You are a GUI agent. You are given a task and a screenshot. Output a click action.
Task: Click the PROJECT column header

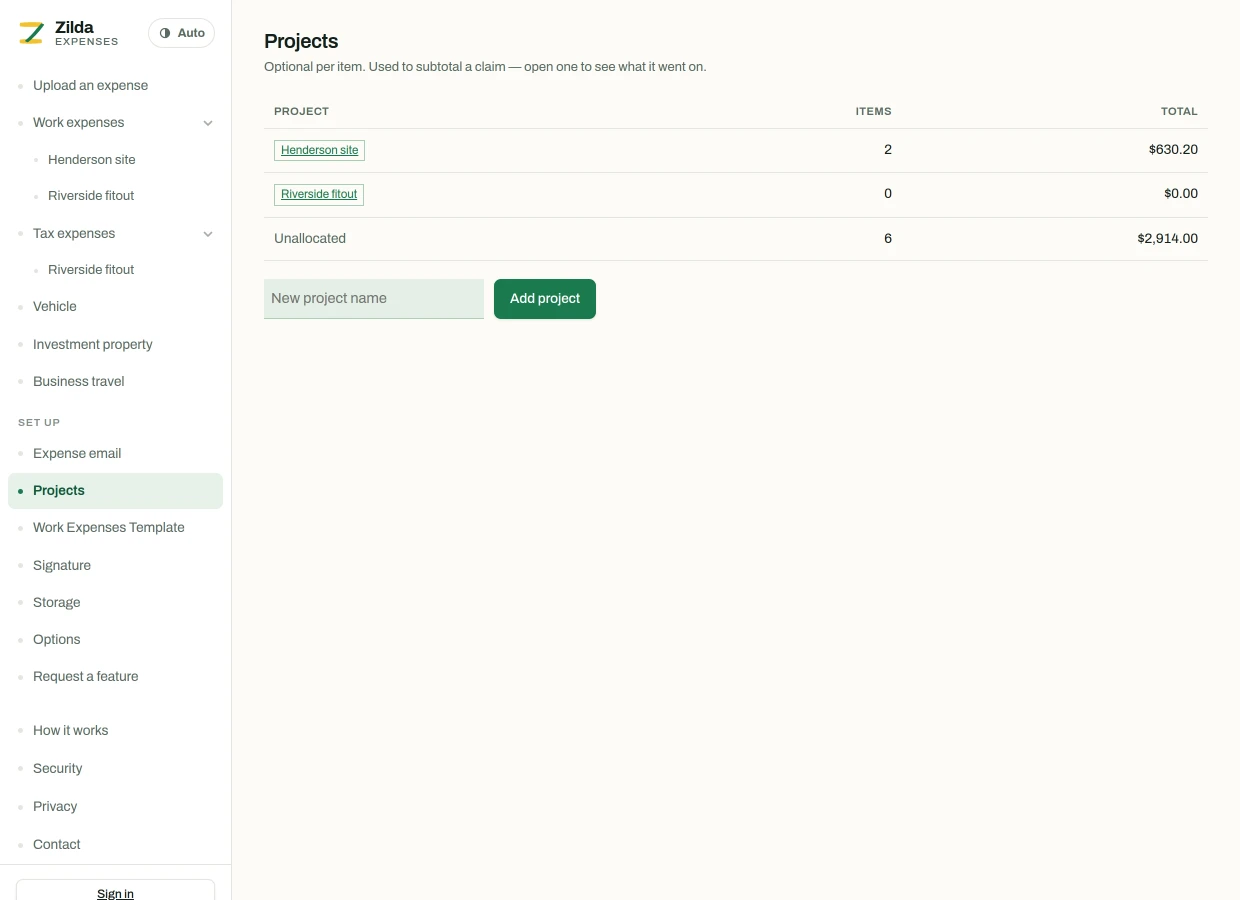301,111
